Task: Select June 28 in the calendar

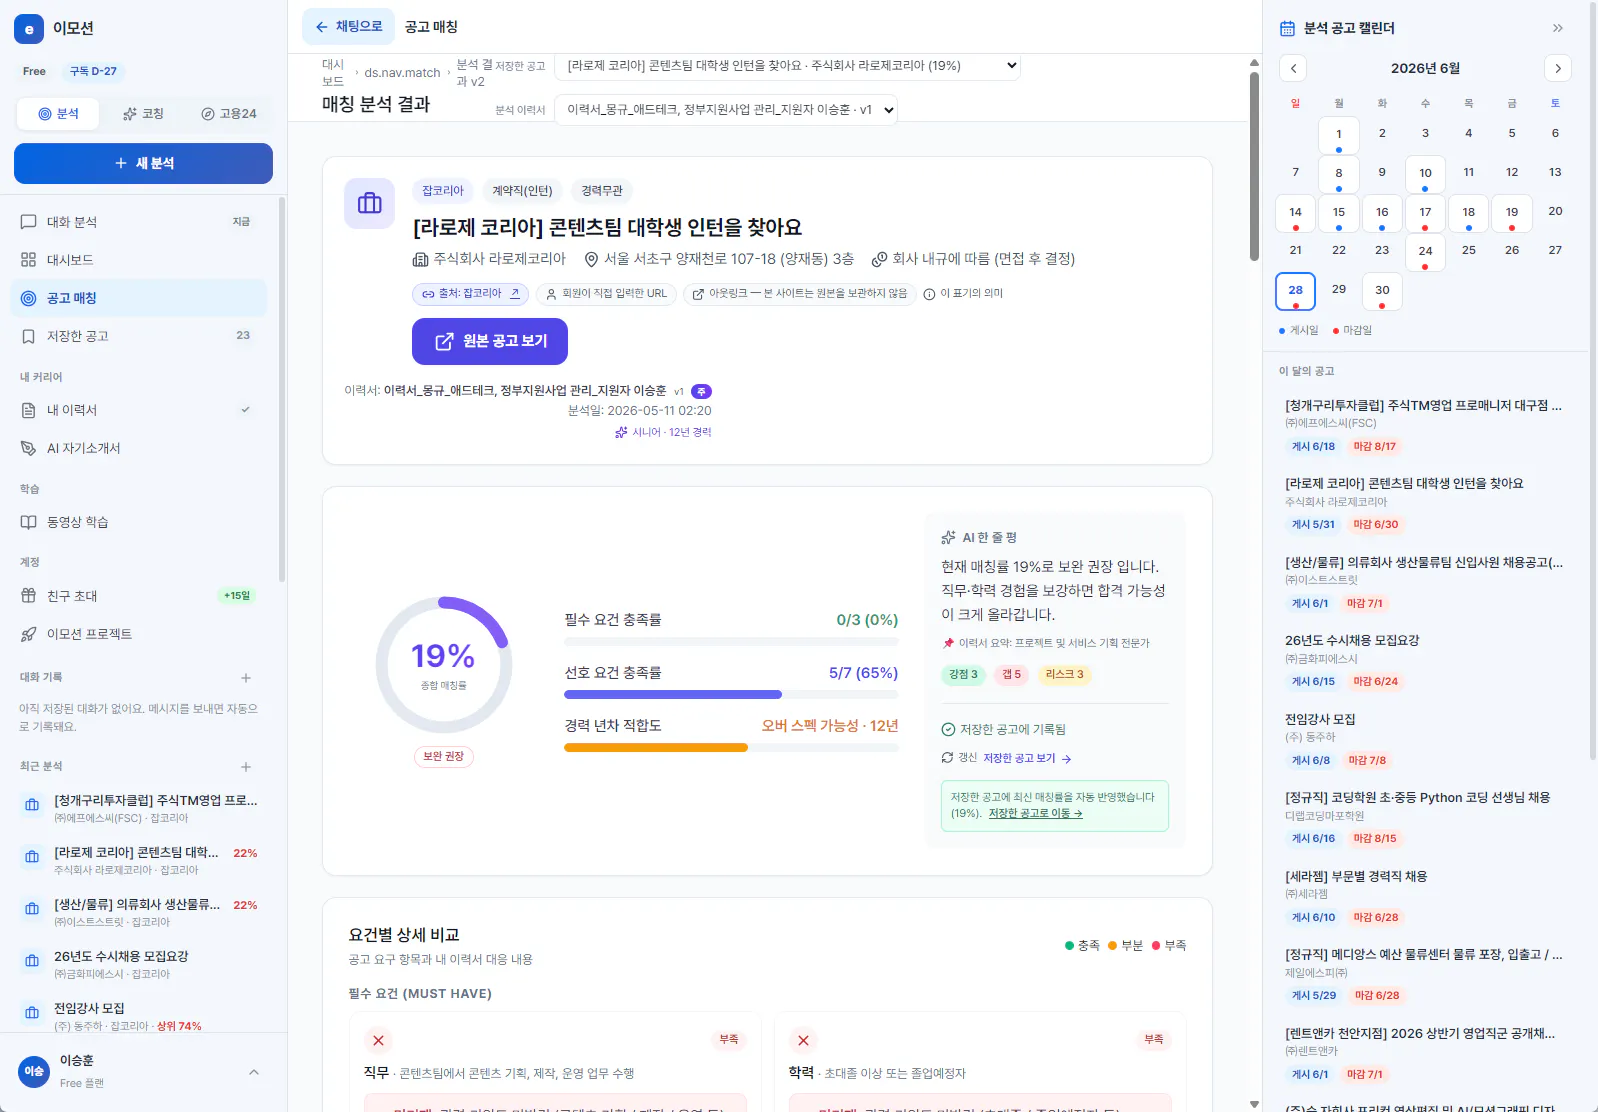Action: coord(1295,291)
